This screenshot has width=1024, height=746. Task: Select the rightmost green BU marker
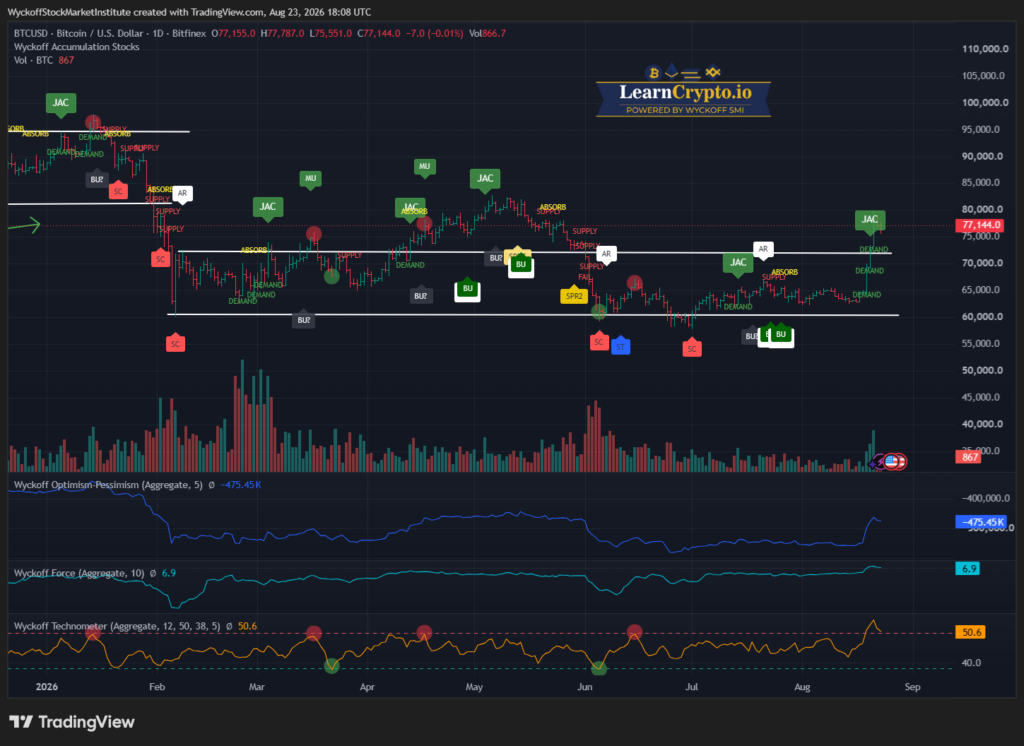pyautogui.click(x=781, y=334)
